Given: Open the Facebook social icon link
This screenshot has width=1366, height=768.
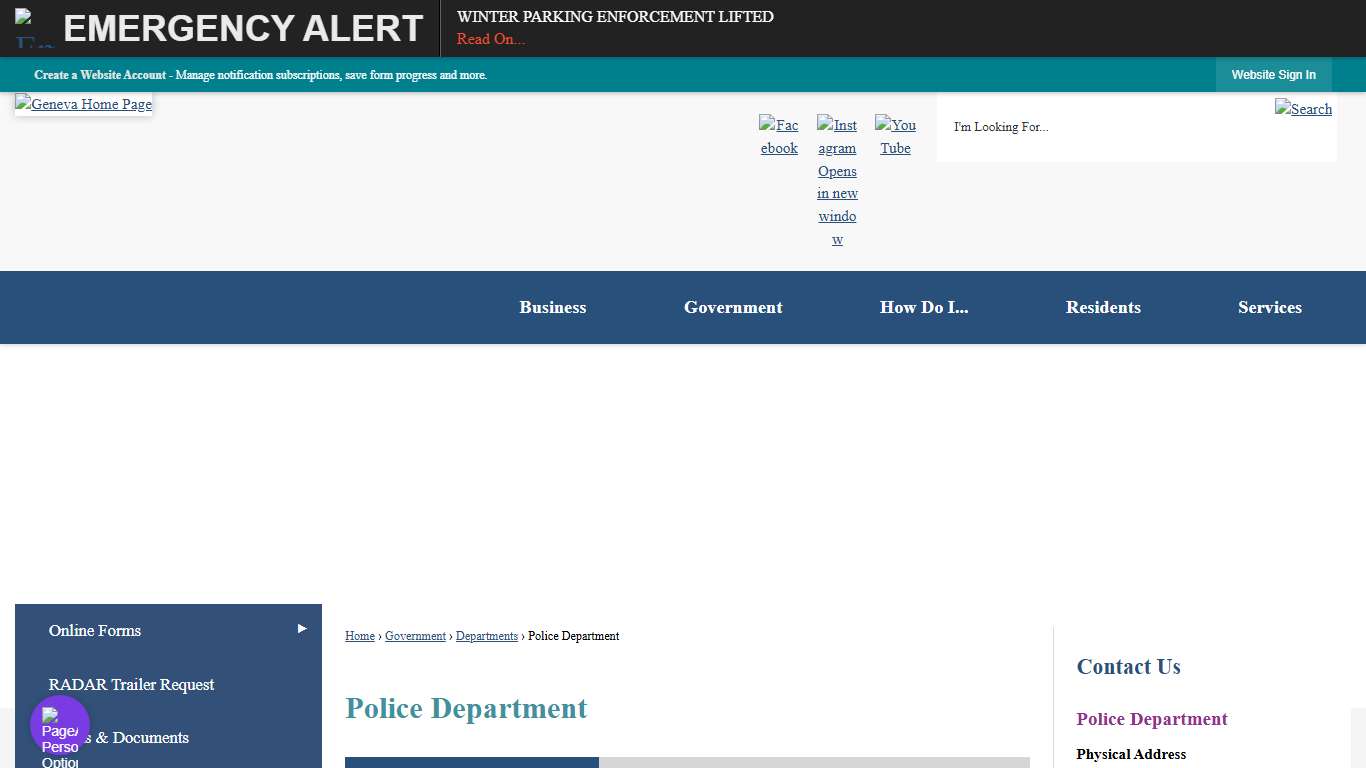Looking at the screenshot, I should tap(779, 136).
